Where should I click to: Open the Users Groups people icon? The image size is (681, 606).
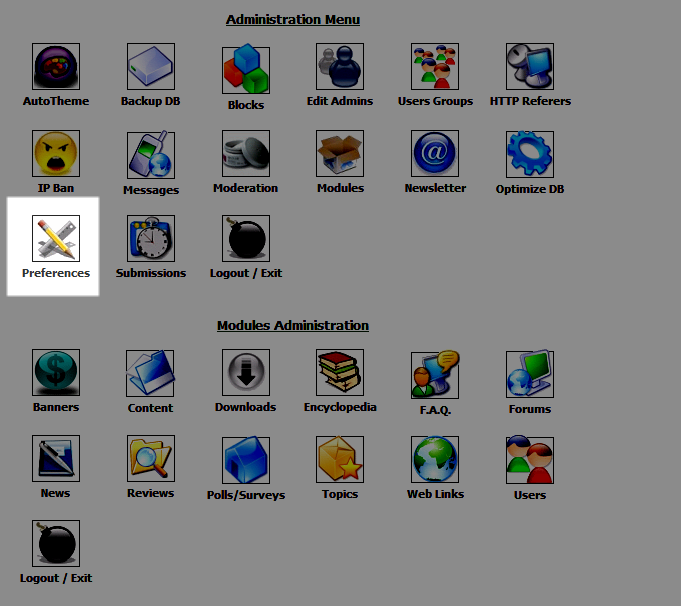[x=435, y=66]
